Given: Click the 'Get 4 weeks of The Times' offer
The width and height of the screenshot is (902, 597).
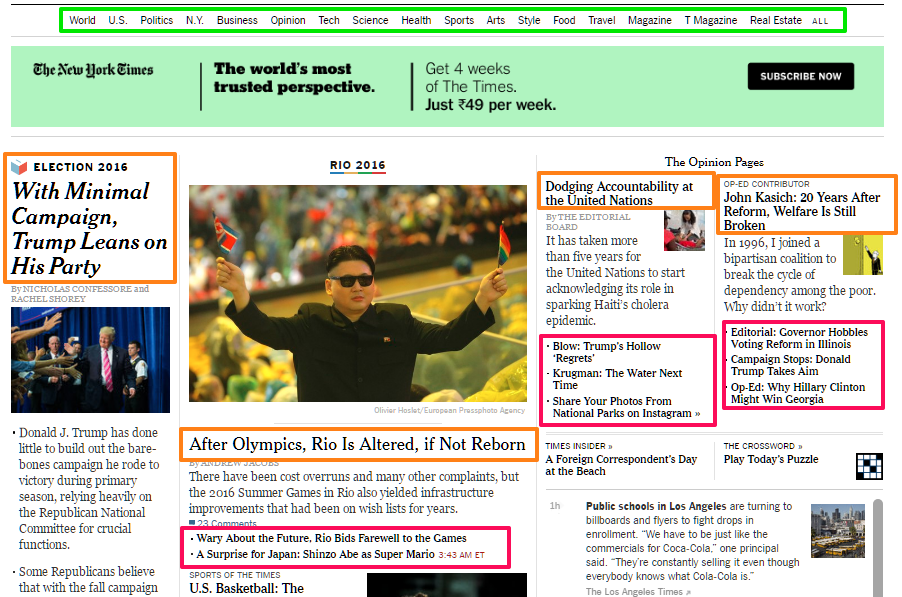Looking at the screenshot, I should [490, 87].
